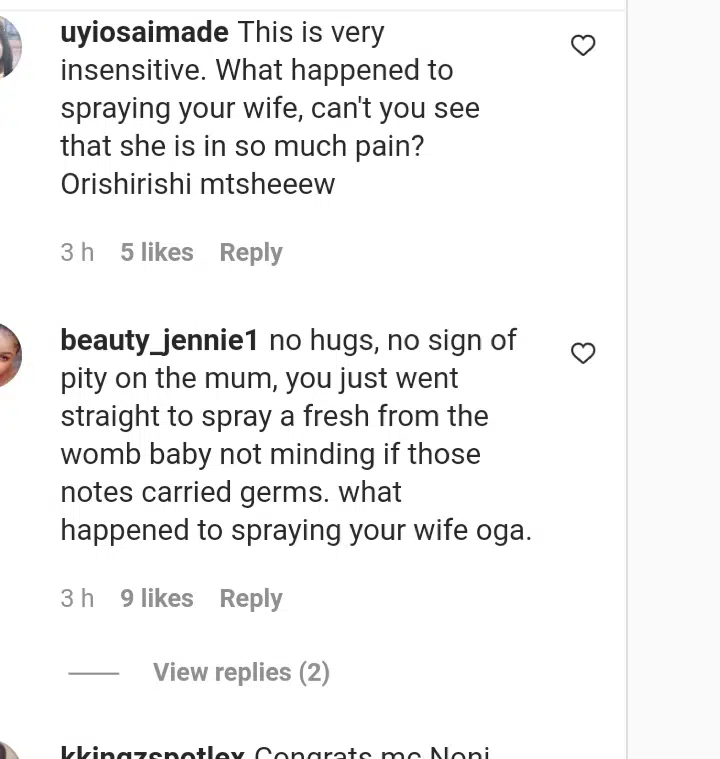The width and height of the screenshot is (720, 759).
Task: Click the blank gray panel on the right
Action: [x=673, y=380]
